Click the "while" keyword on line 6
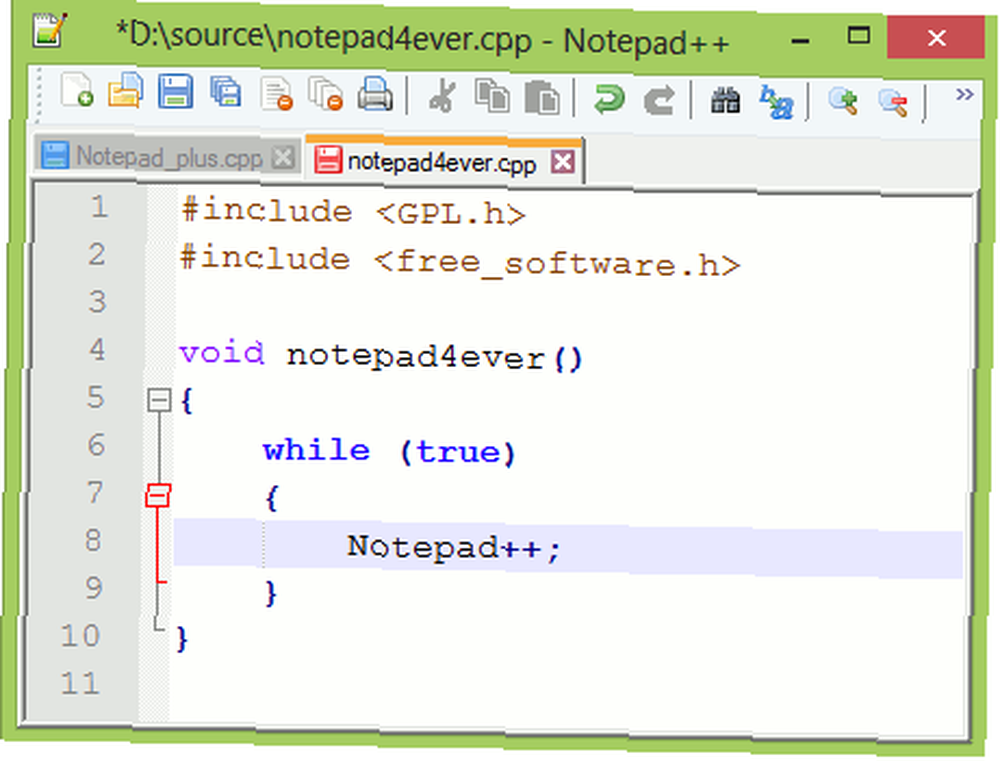Screen dimensions: 1000x761 pyautogui.click(x=316, y=450)
